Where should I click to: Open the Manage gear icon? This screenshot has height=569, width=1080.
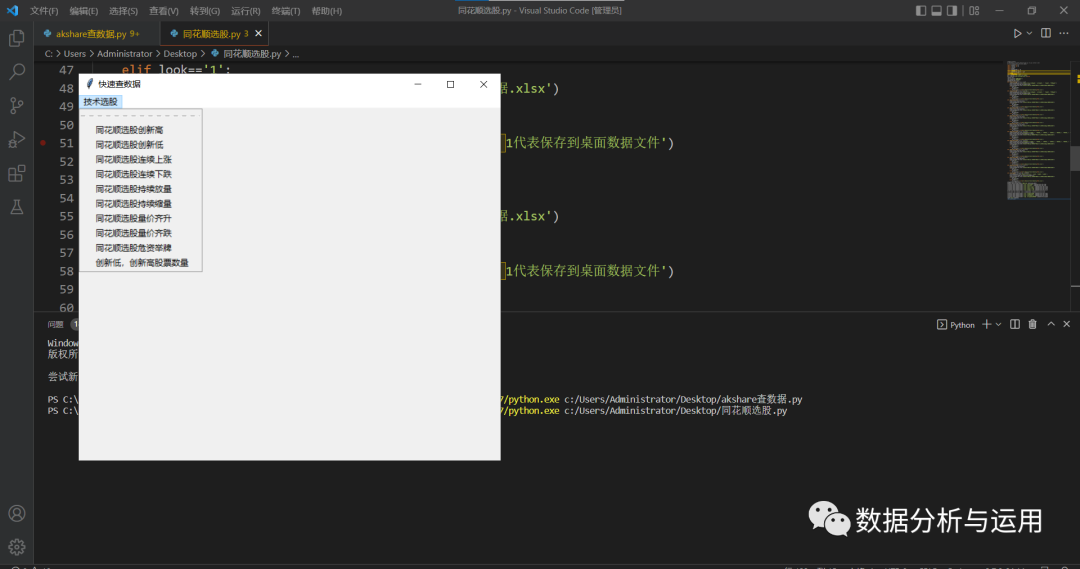(17, 547)
